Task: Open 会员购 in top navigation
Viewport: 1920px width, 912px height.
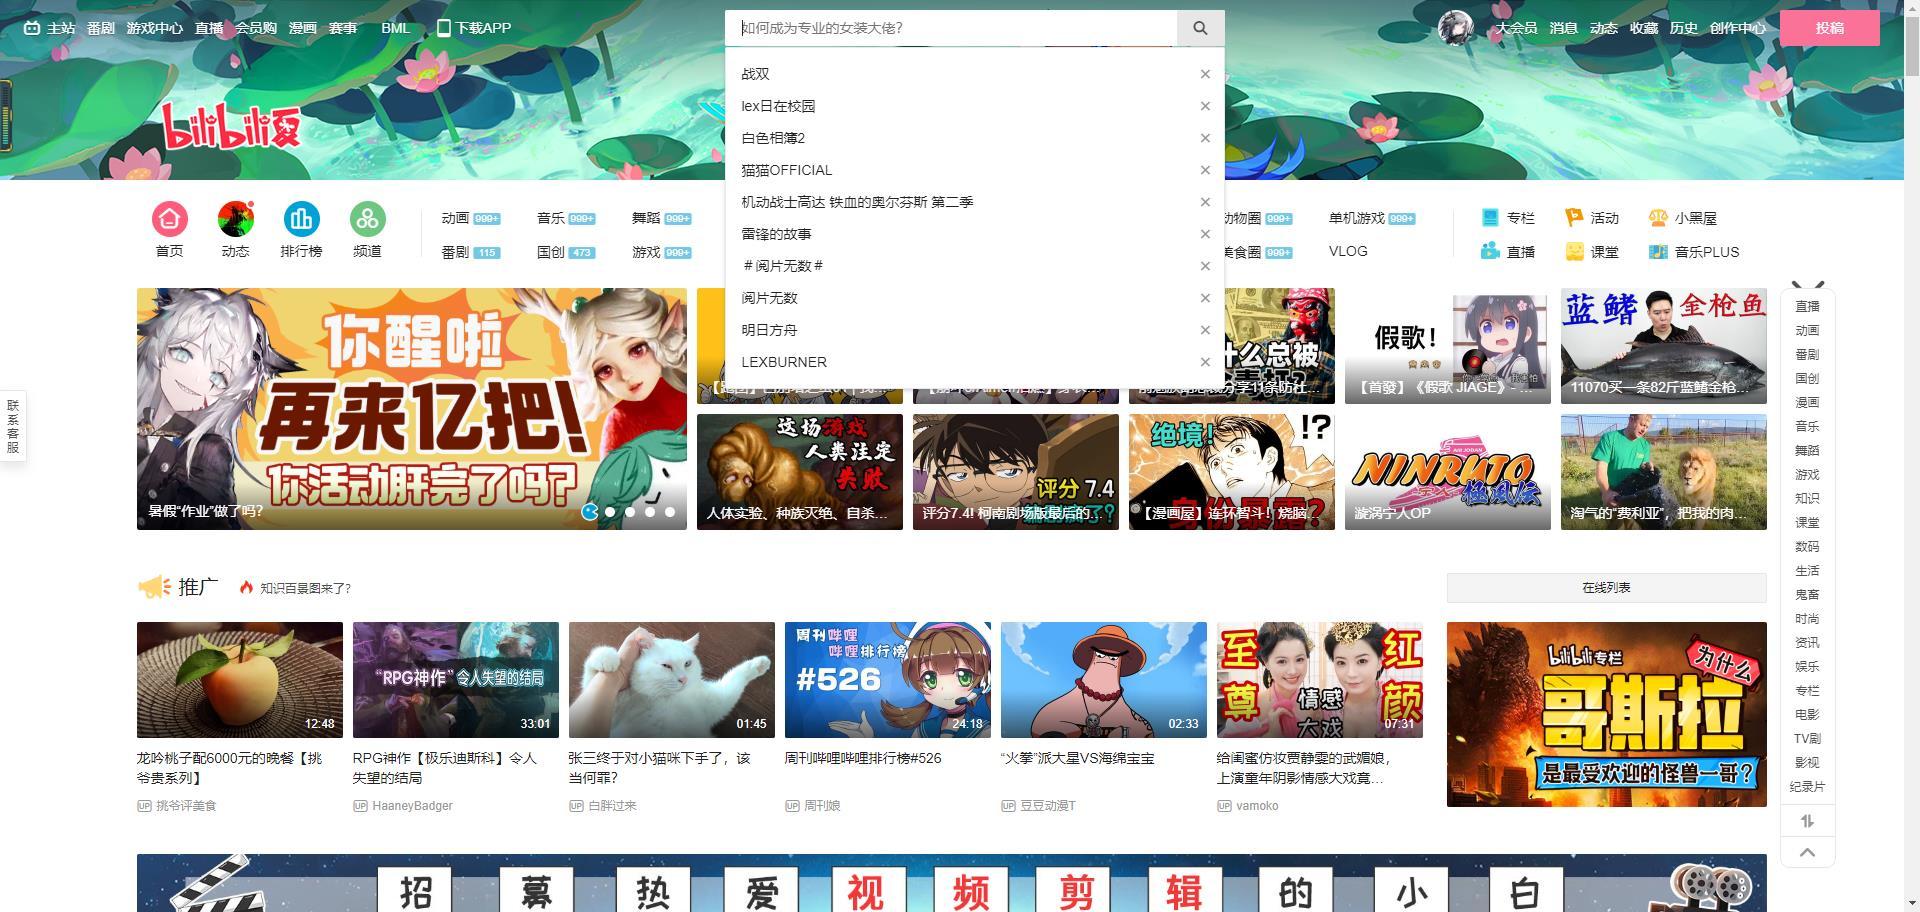Action: pyautogui.click(x=256, y=28)
